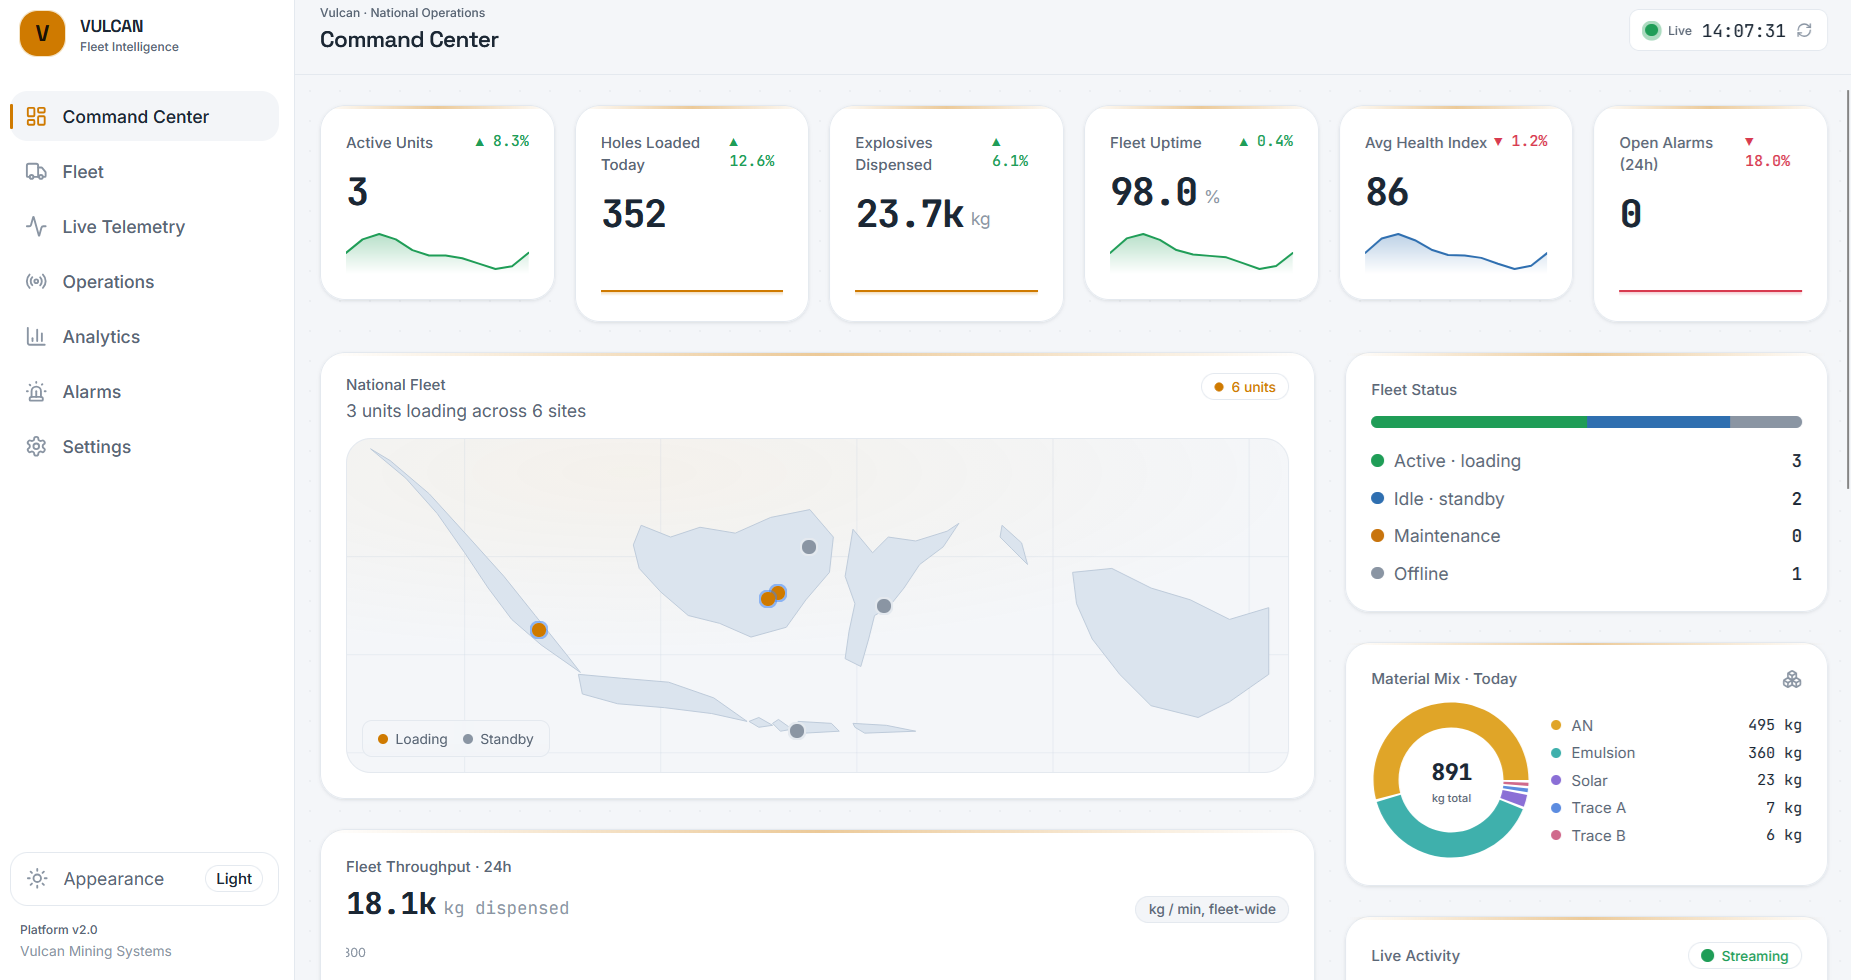The height and width of the screenshot is (980, 1851).
Task: Click the Solar purple legend swatch
Action: click(1556, 780)
